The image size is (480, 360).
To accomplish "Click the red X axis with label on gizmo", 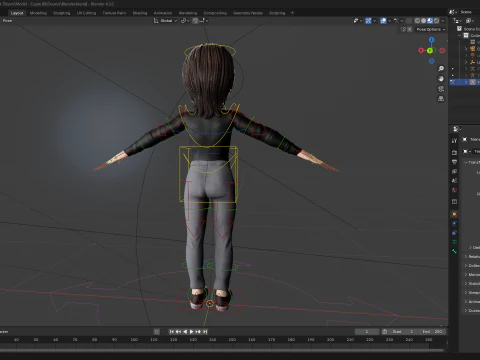I will (x=421, y=51).
